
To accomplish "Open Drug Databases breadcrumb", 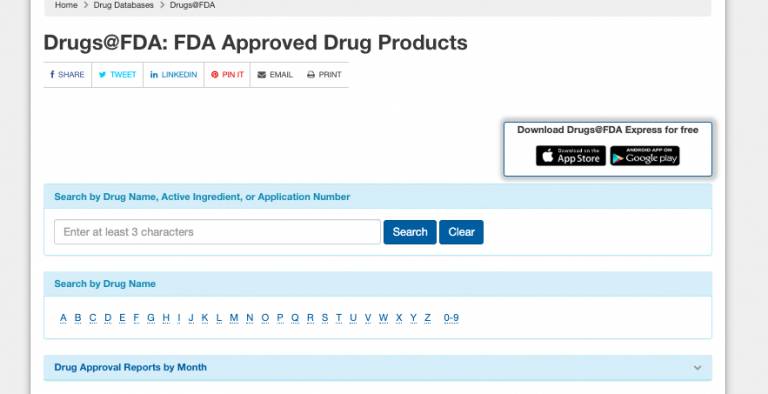I will pyautogui.click(x=123, y=5).
